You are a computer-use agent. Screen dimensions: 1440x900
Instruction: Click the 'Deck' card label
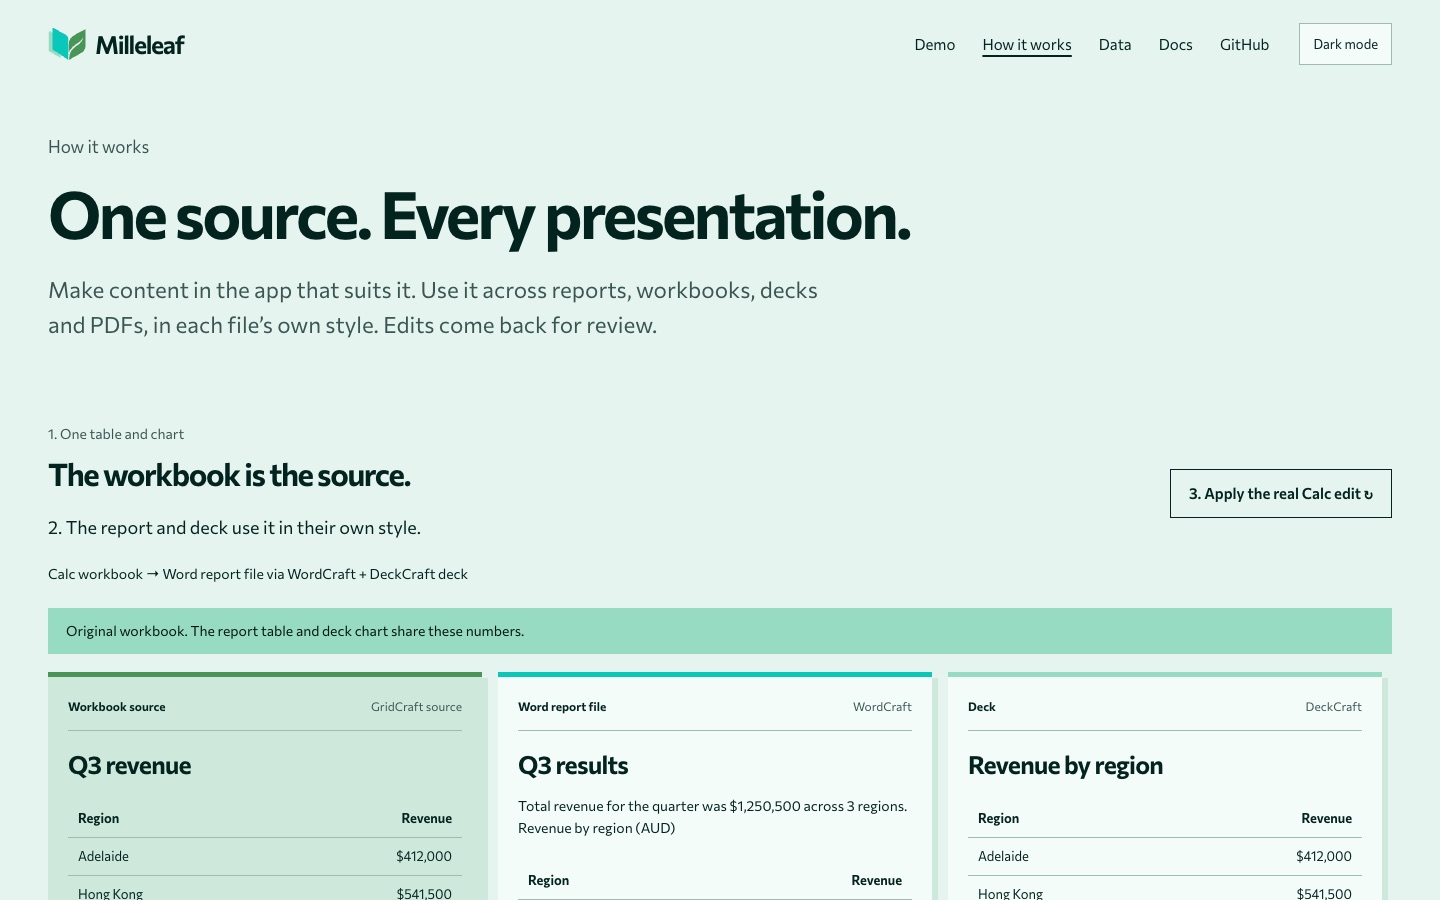[x=982, y=707]
